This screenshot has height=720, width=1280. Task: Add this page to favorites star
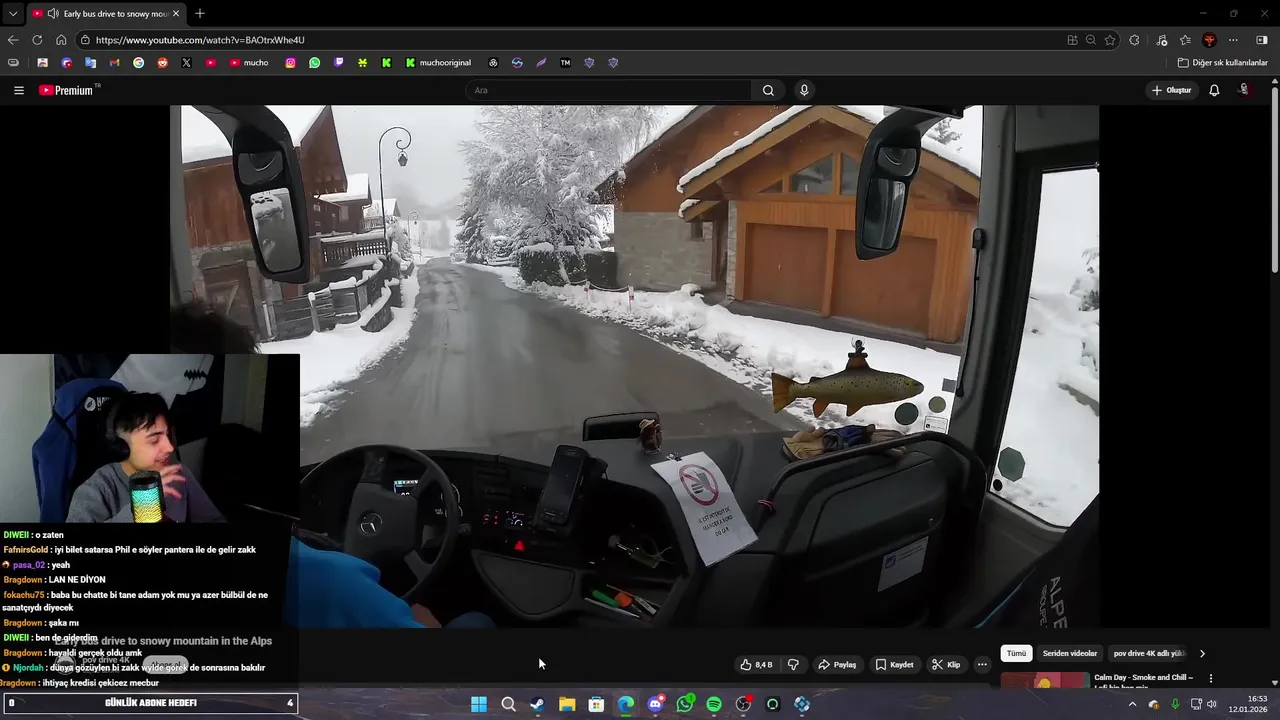pyautogui.click(x=1110, y=40)
